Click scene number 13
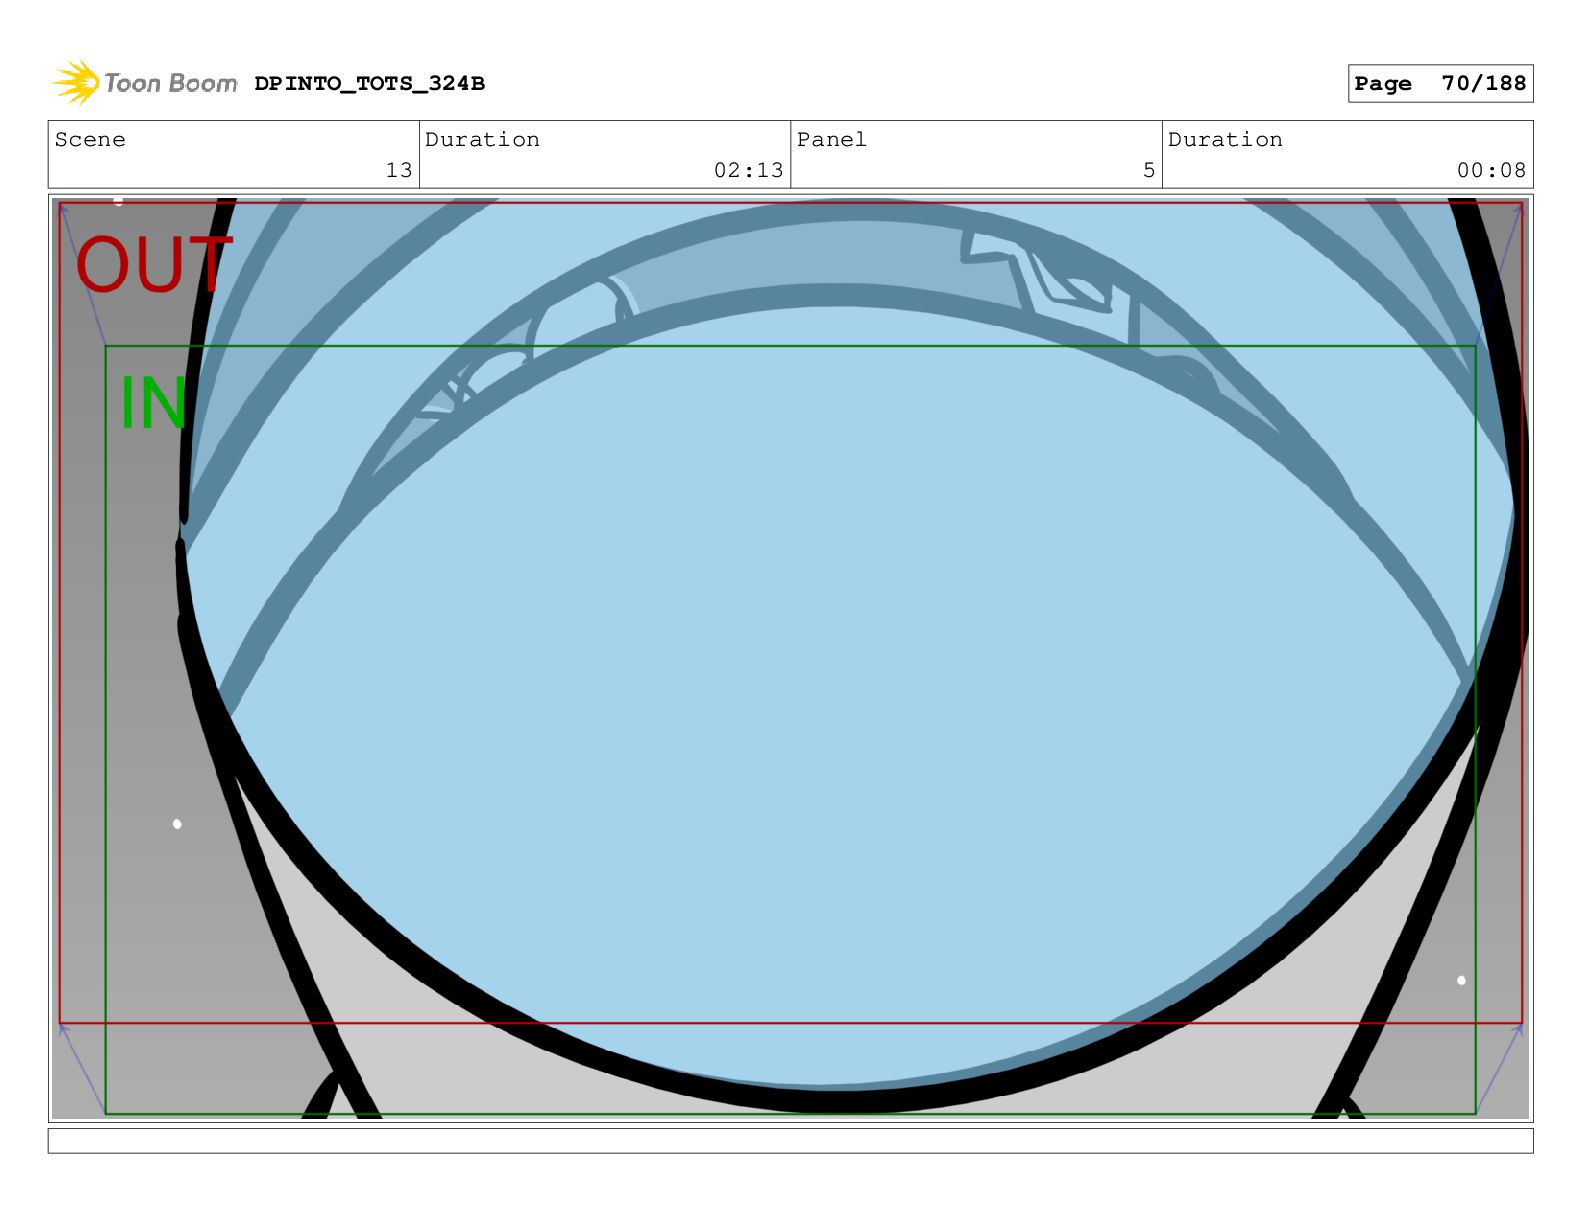Image resolution: width=1582 pixels, height=1225 pixels. point(399,170)
